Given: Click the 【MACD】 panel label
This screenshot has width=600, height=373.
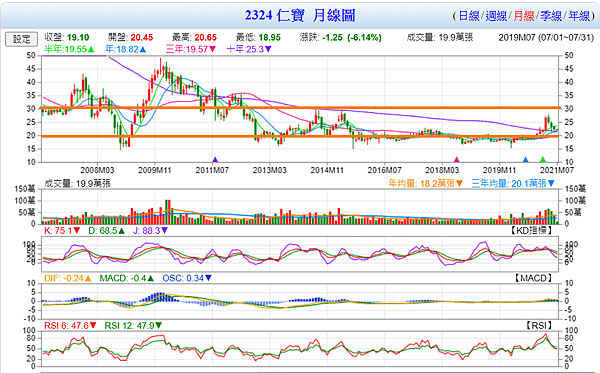Looking at the screenshot, I should [x=533, y=278].
